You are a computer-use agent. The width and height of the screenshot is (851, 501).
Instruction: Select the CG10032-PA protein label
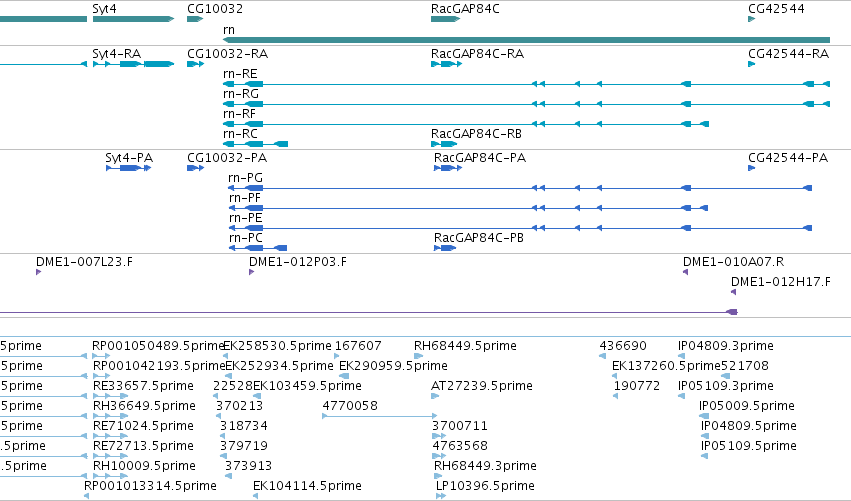tap(227, 158)
